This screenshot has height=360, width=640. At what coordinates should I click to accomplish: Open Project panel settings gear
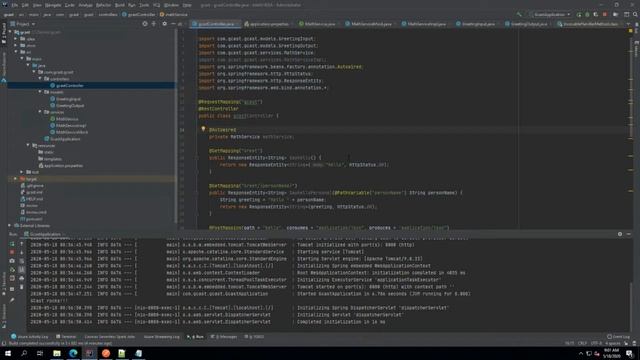(164, 24)
